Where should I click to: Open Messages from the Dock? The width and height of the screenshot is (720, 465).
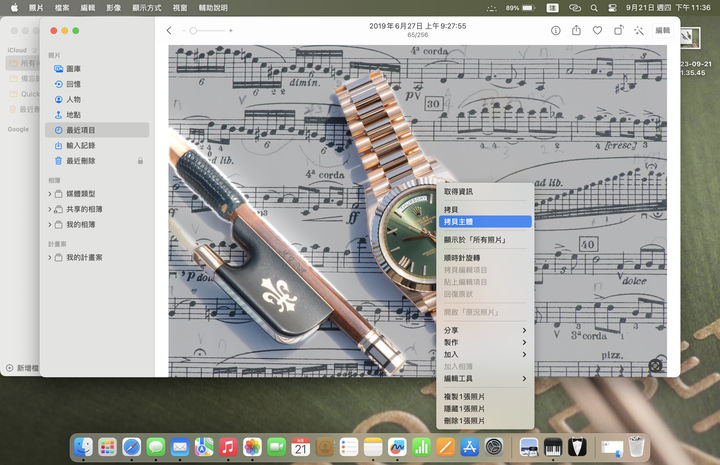pos(156,447)
